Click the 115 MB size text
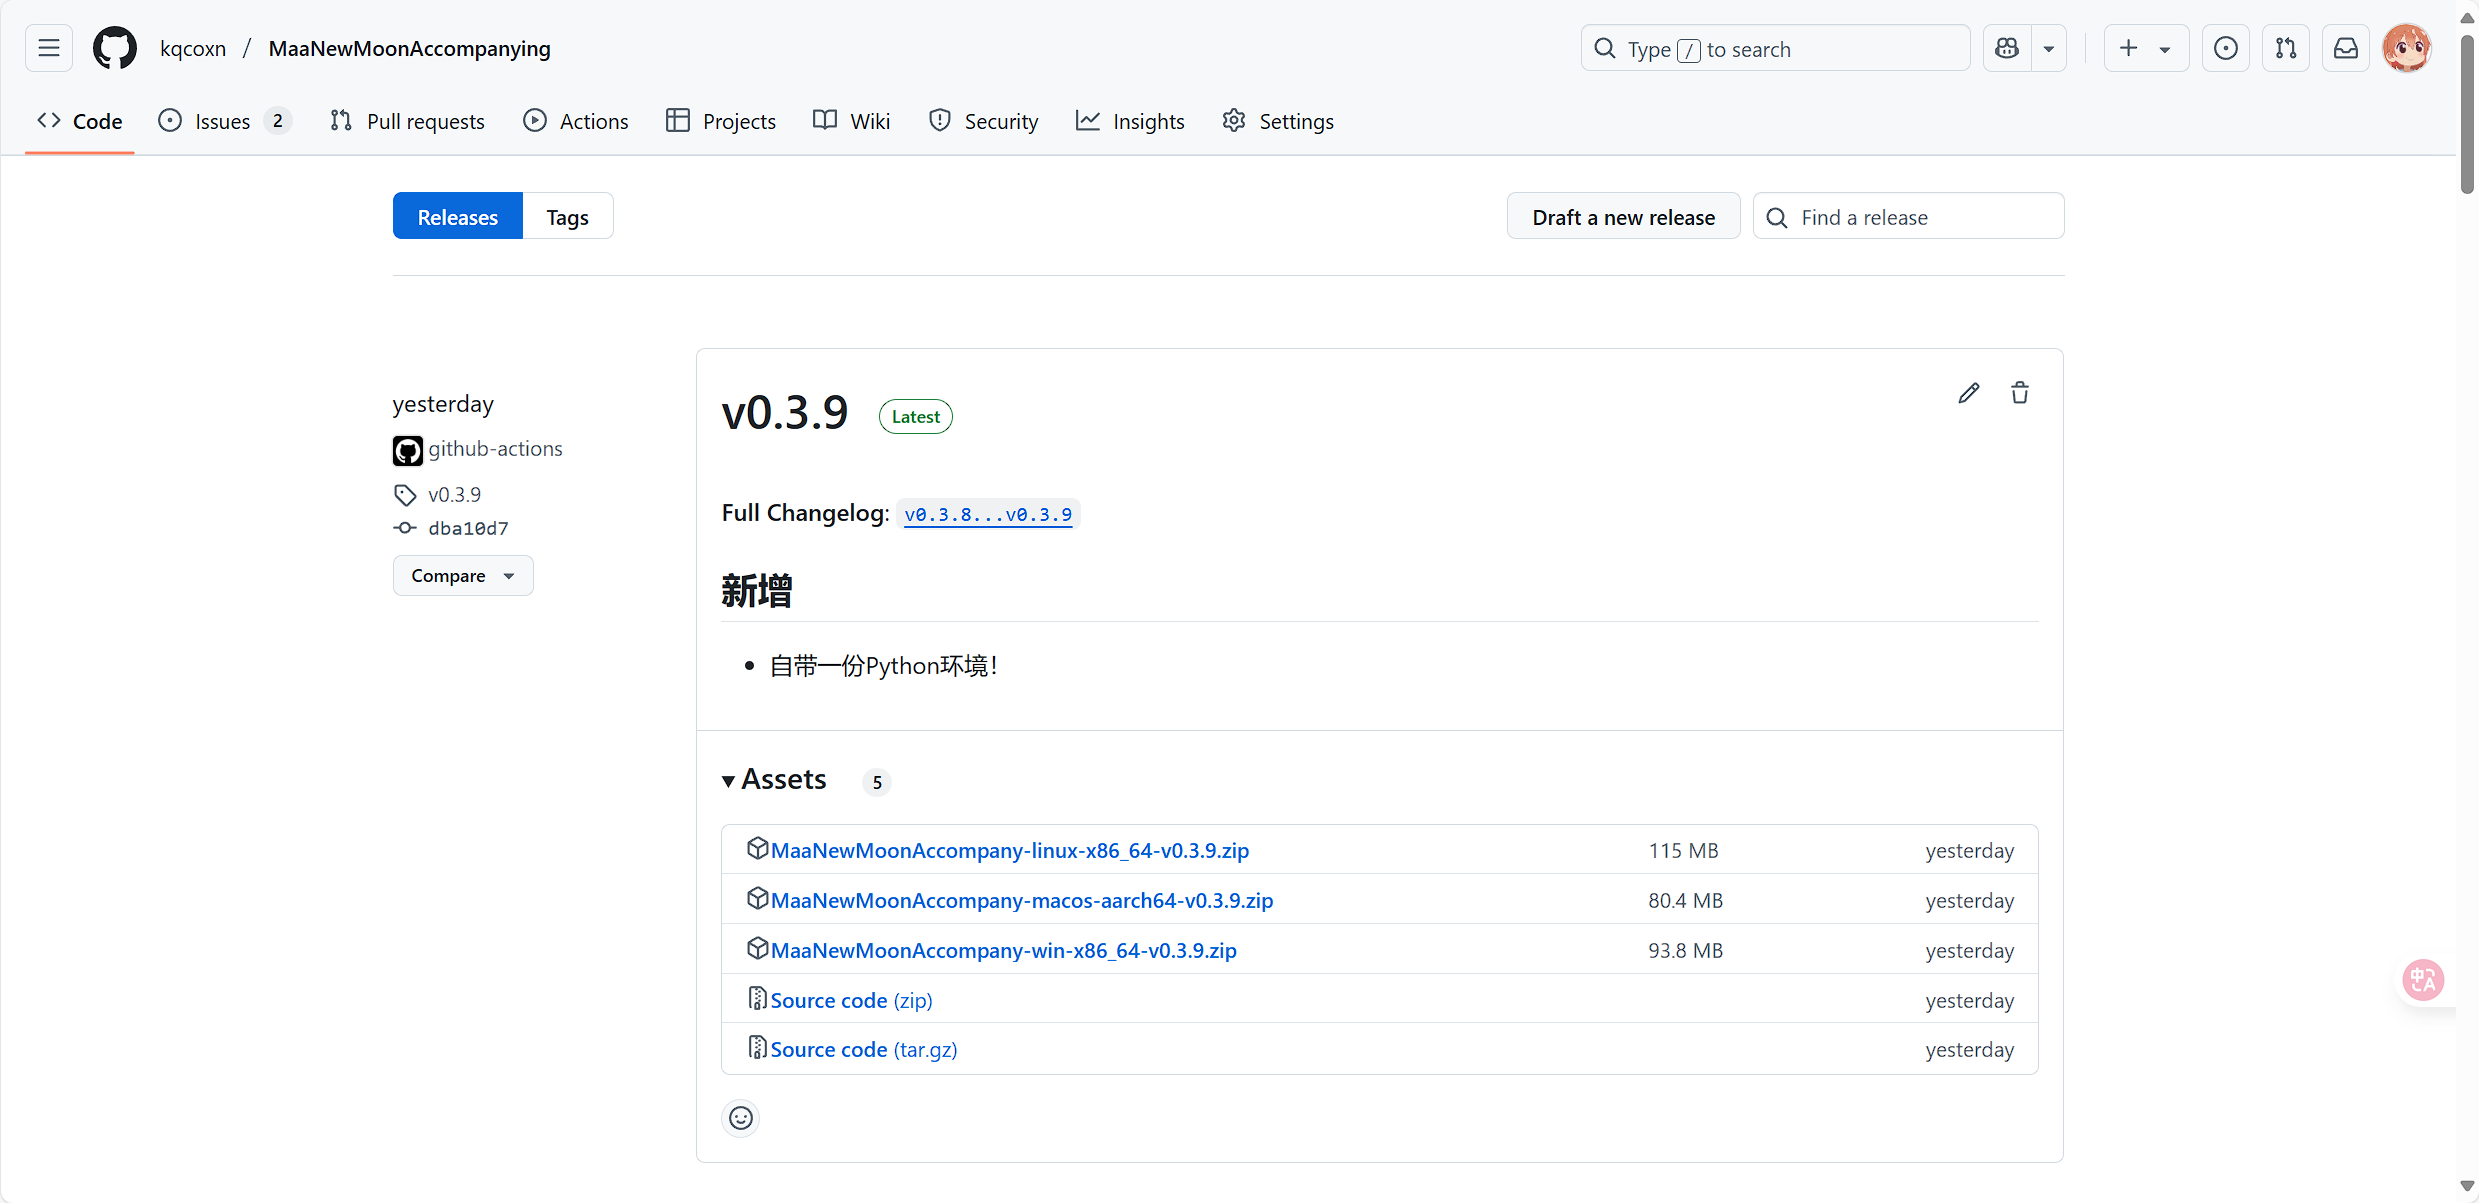Screen dimensions: 2479x1203 pos(1684,850)
